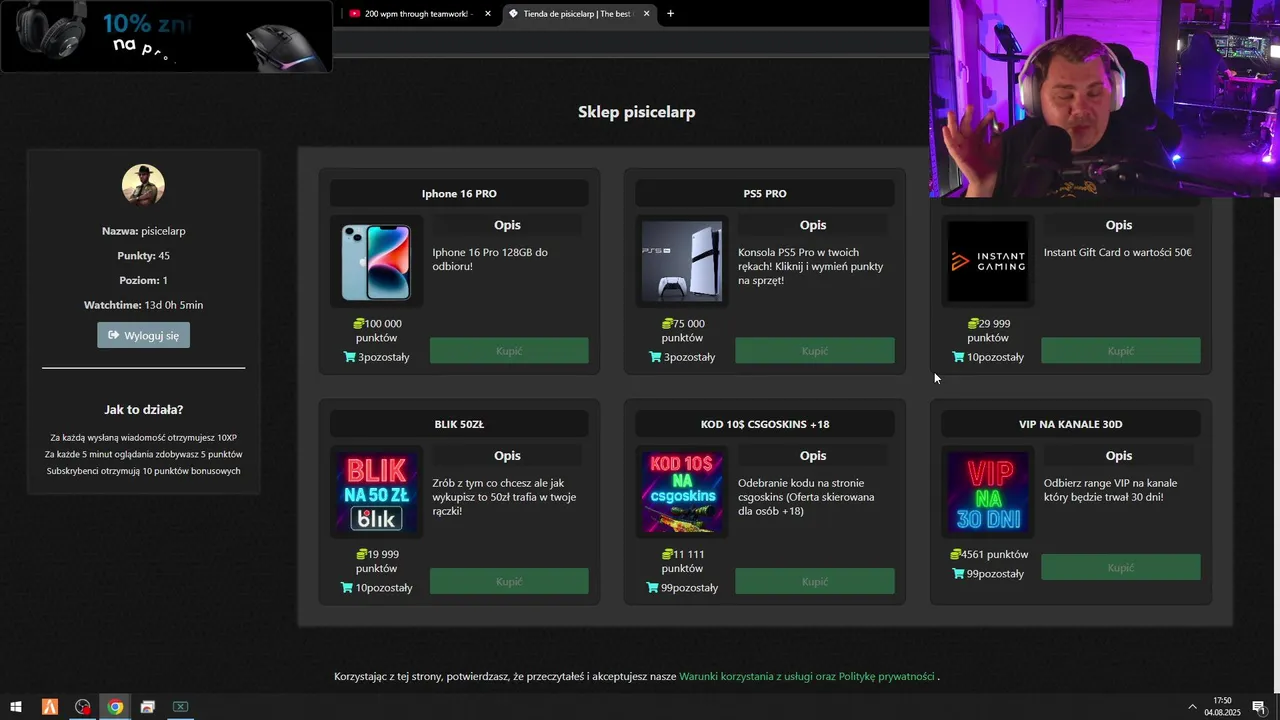Click the cart icon on PS5 PRO card
1280x720 pixels.
click(x=655, y=357)
